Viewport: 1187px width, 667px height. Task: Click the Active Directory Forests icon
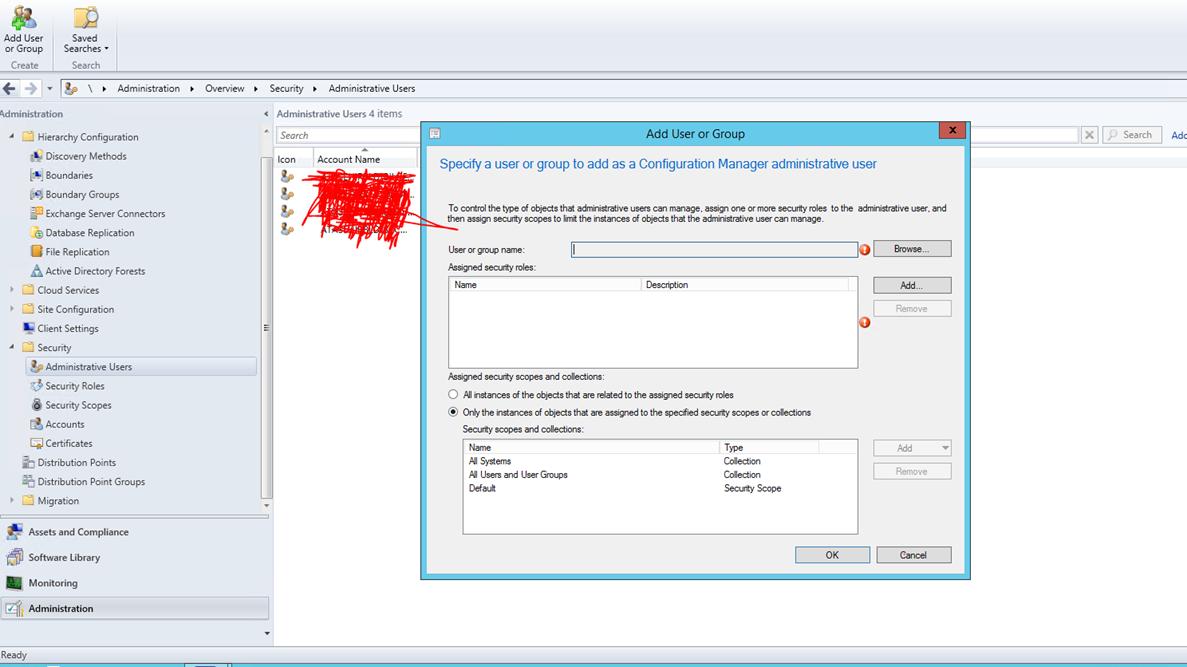[36, 271]
